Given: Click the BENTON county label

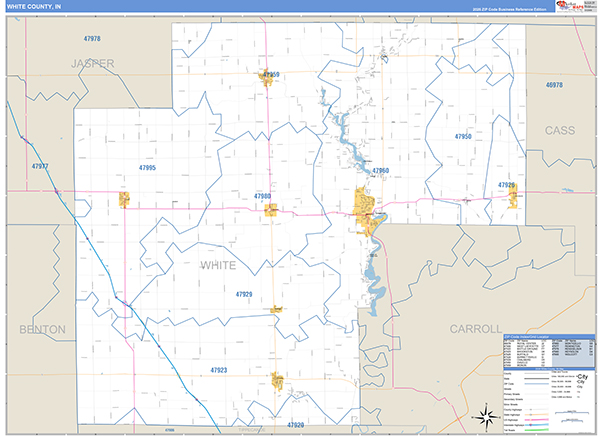Looking at the screenshot, I should [42, 330].
